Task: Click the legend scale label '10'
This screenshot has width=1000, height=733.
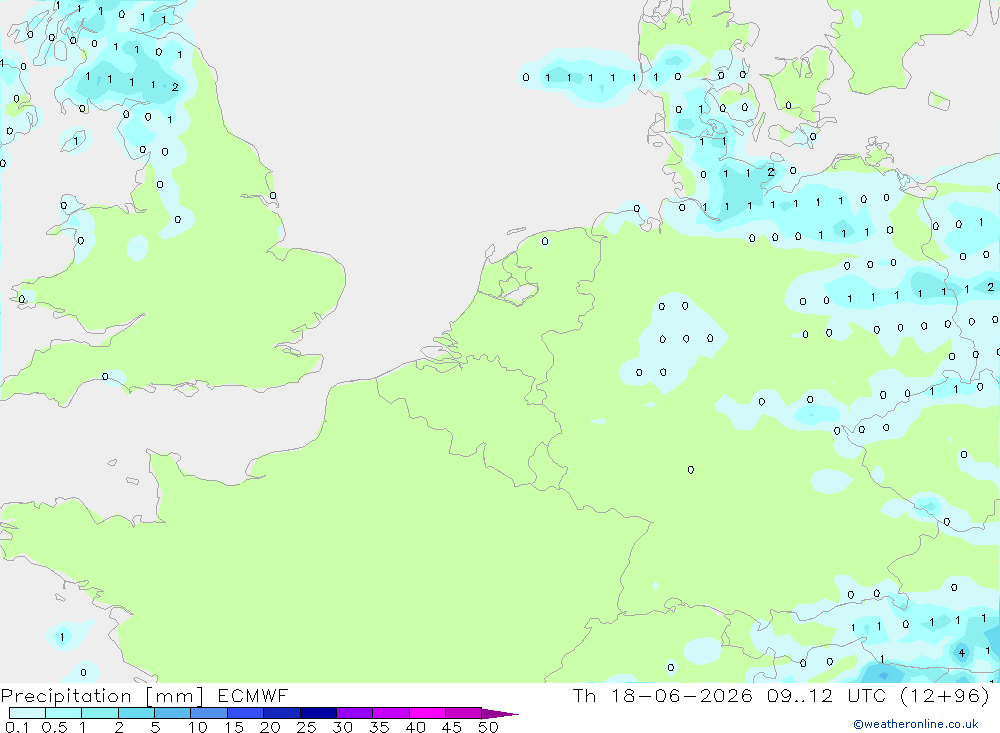Action: 198,727
